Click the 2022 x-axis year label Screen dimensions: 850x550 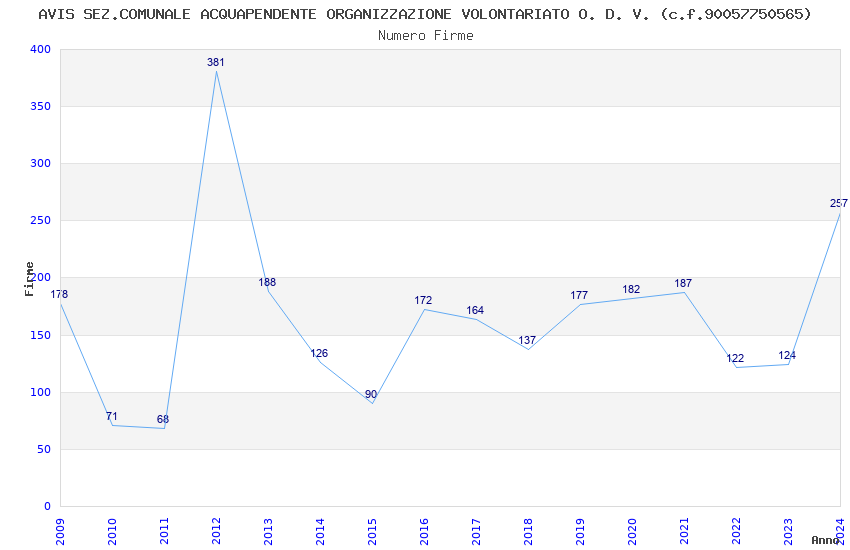737,532
